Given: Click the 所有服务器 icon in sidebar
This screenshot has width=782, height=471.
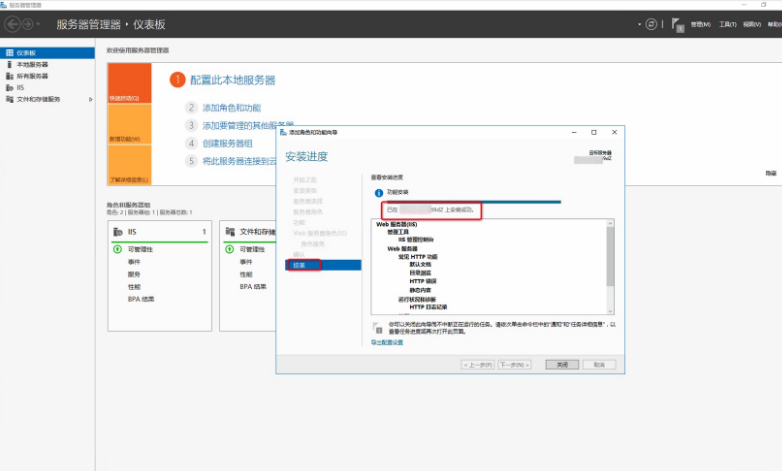Looking at the screenshot, I should point(10,76).
